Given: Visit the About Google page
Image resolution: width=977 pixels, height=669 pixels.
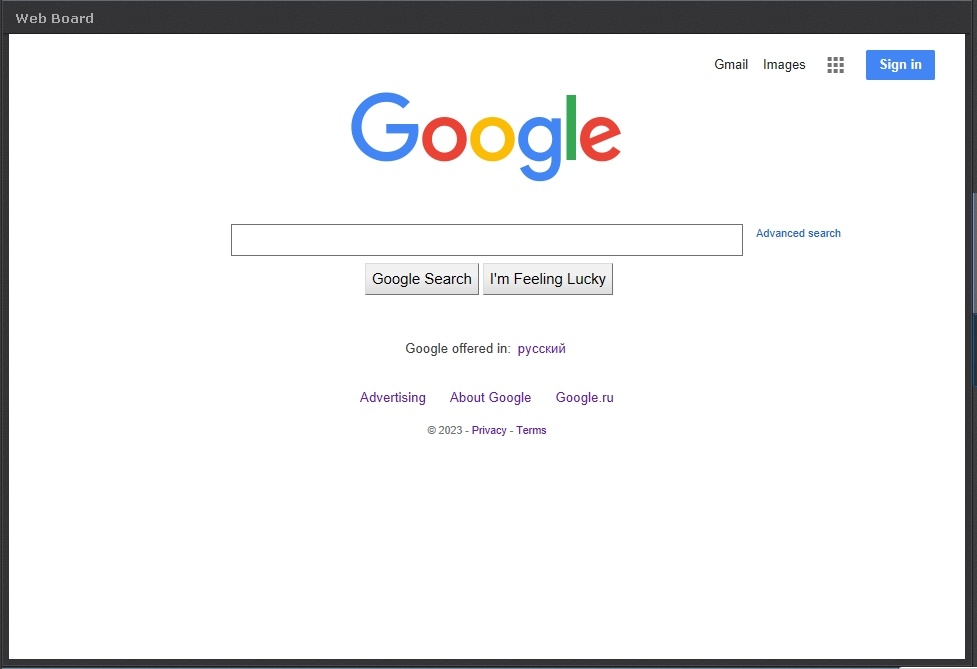Looking at the screenshot, I should [x=490, y=398].
